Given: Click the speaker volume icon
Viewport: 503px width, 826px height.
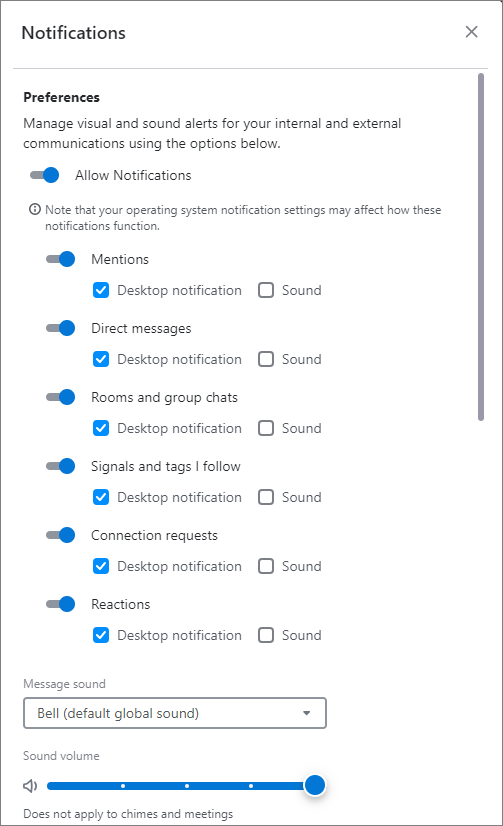Looking at the screenshot, I should (30, 786).
